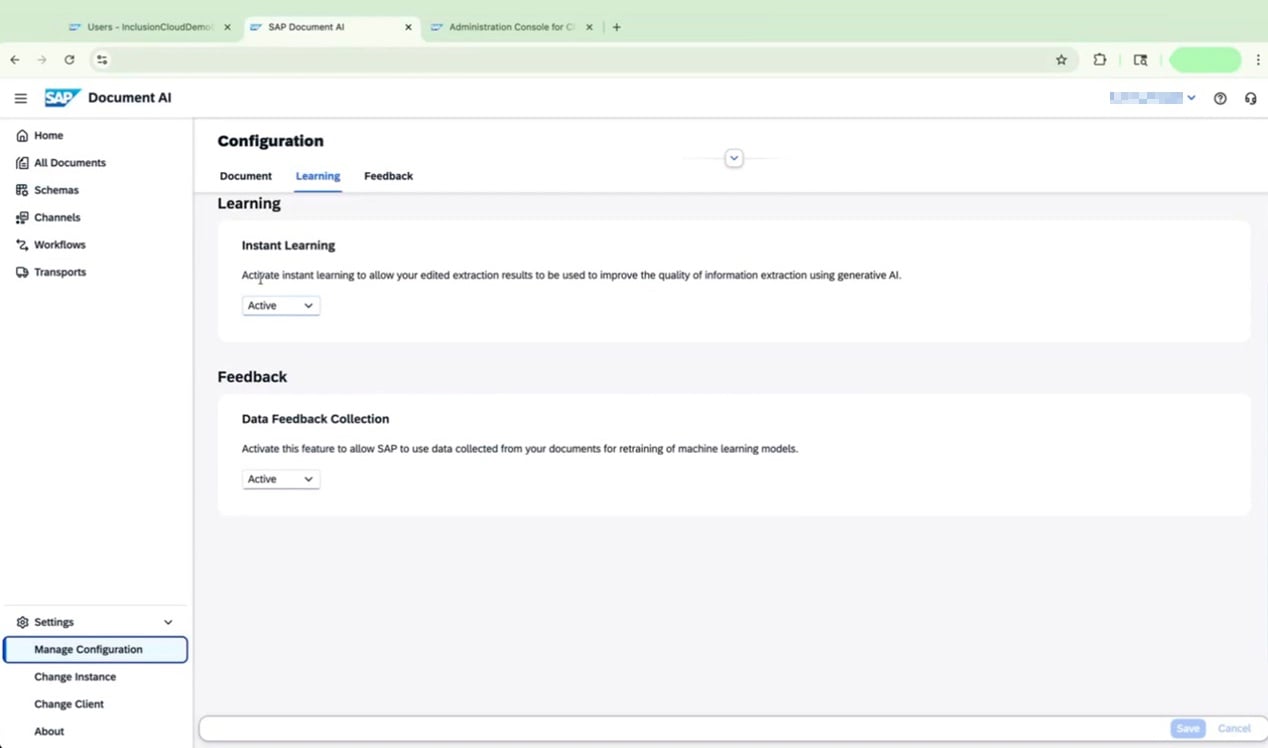Click the Data Feedback Collection heading
Screen dimensions: 1268x748
coord(315,419)
